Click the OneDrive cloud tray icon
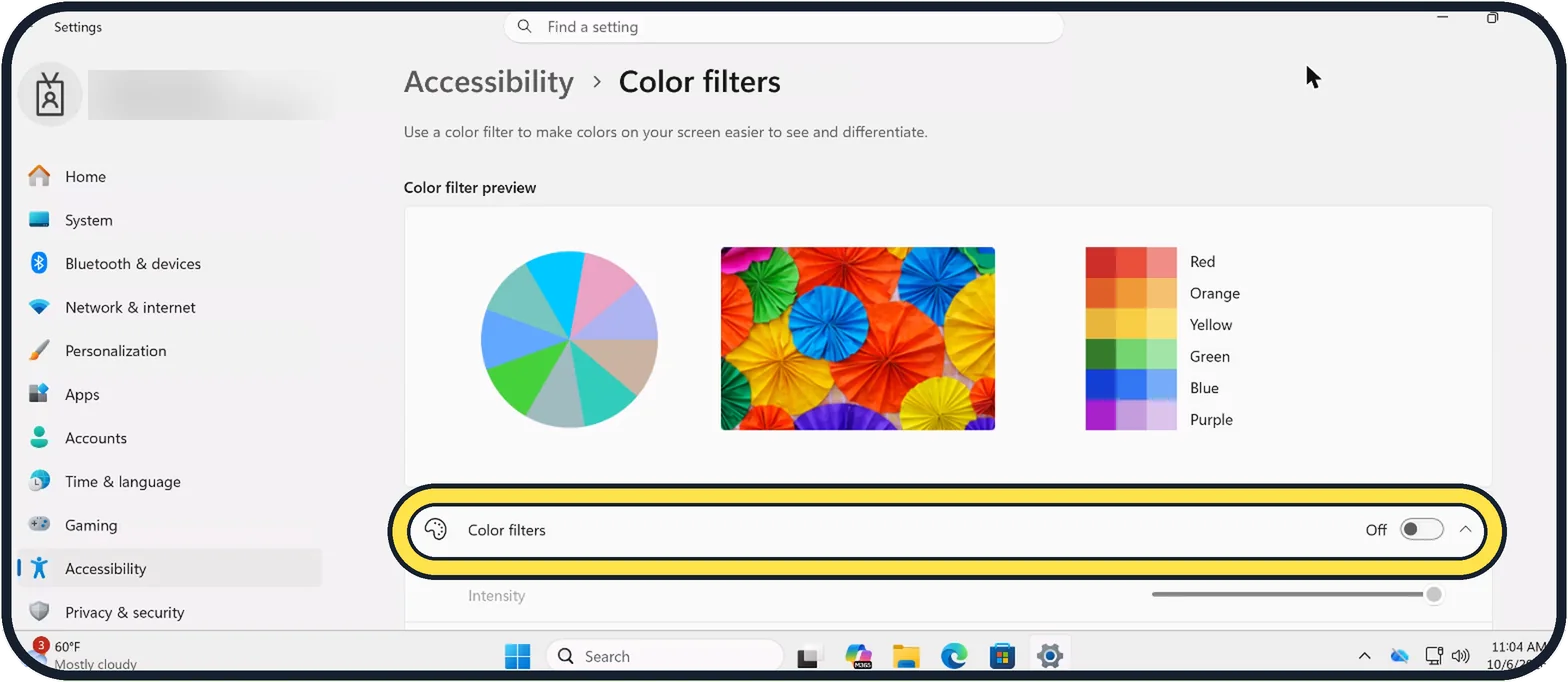 pyautogui.click(x=1400, y=656)
